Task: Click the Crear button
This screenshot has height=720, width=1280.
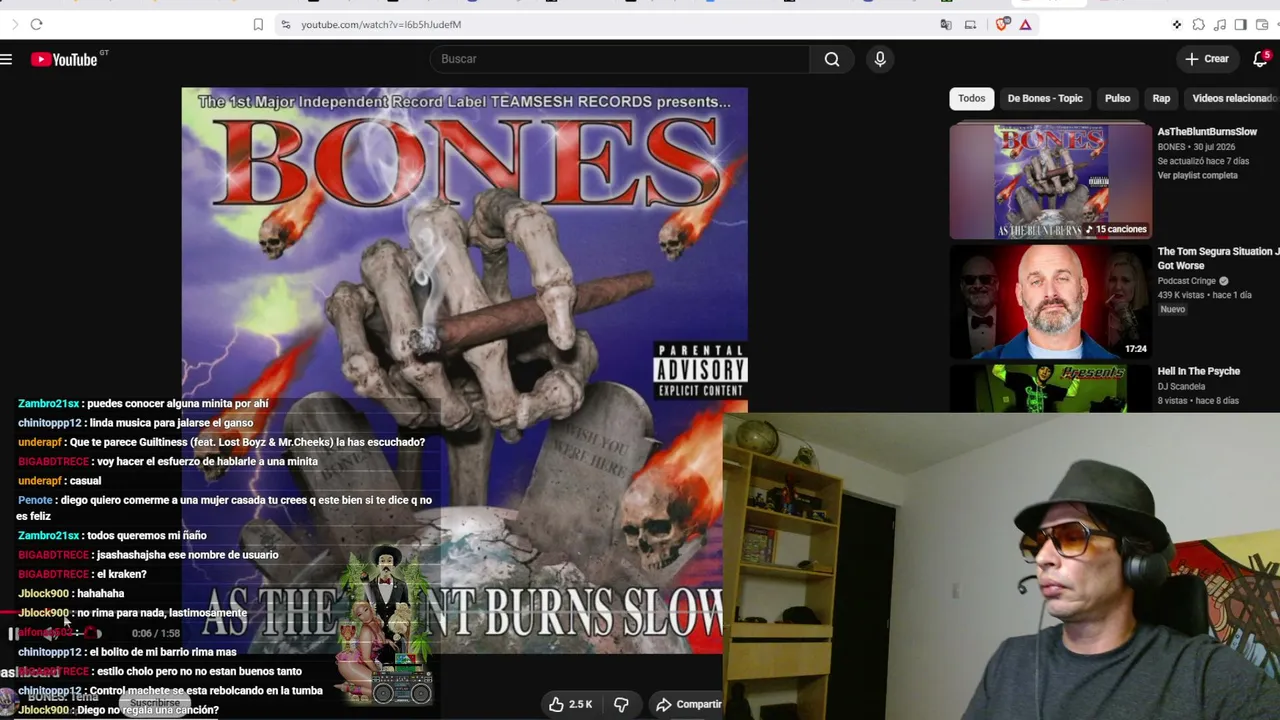Action: pos(1207,59)
